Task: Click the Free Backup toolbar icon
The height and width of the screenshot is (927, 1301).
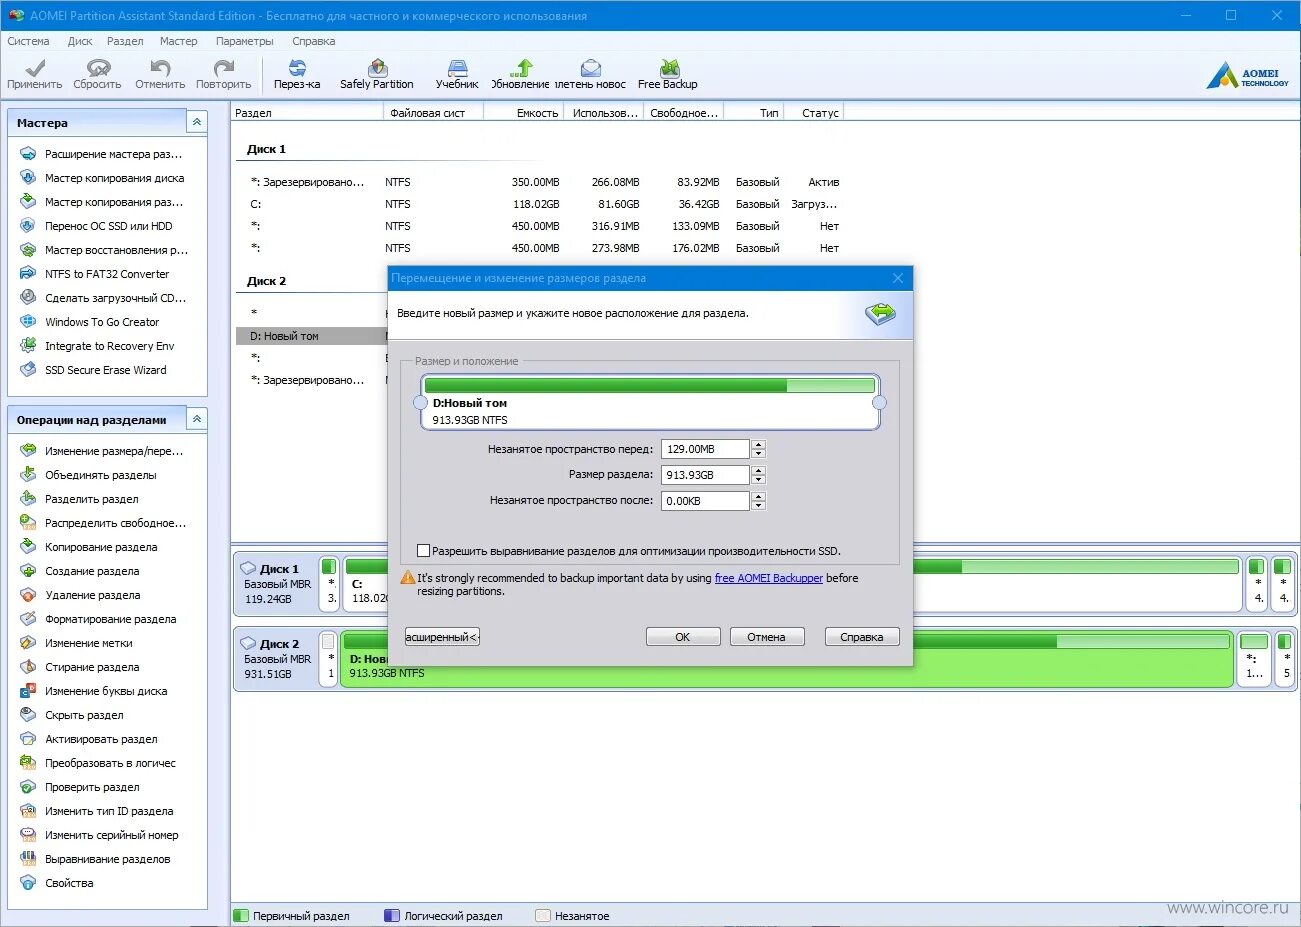Action: [x=668, y=74]
